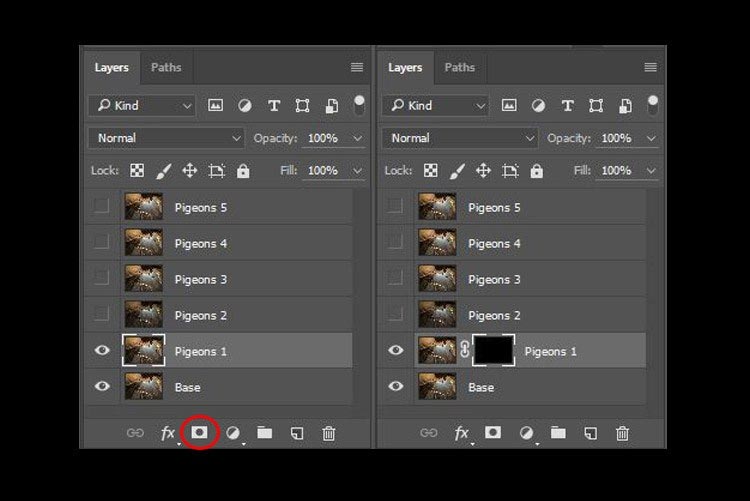Image resolution: width=750 pixels, height=501 pixels.
Task: Create new group in right panel
Action: pyautogui.click(x=558, y=433)
